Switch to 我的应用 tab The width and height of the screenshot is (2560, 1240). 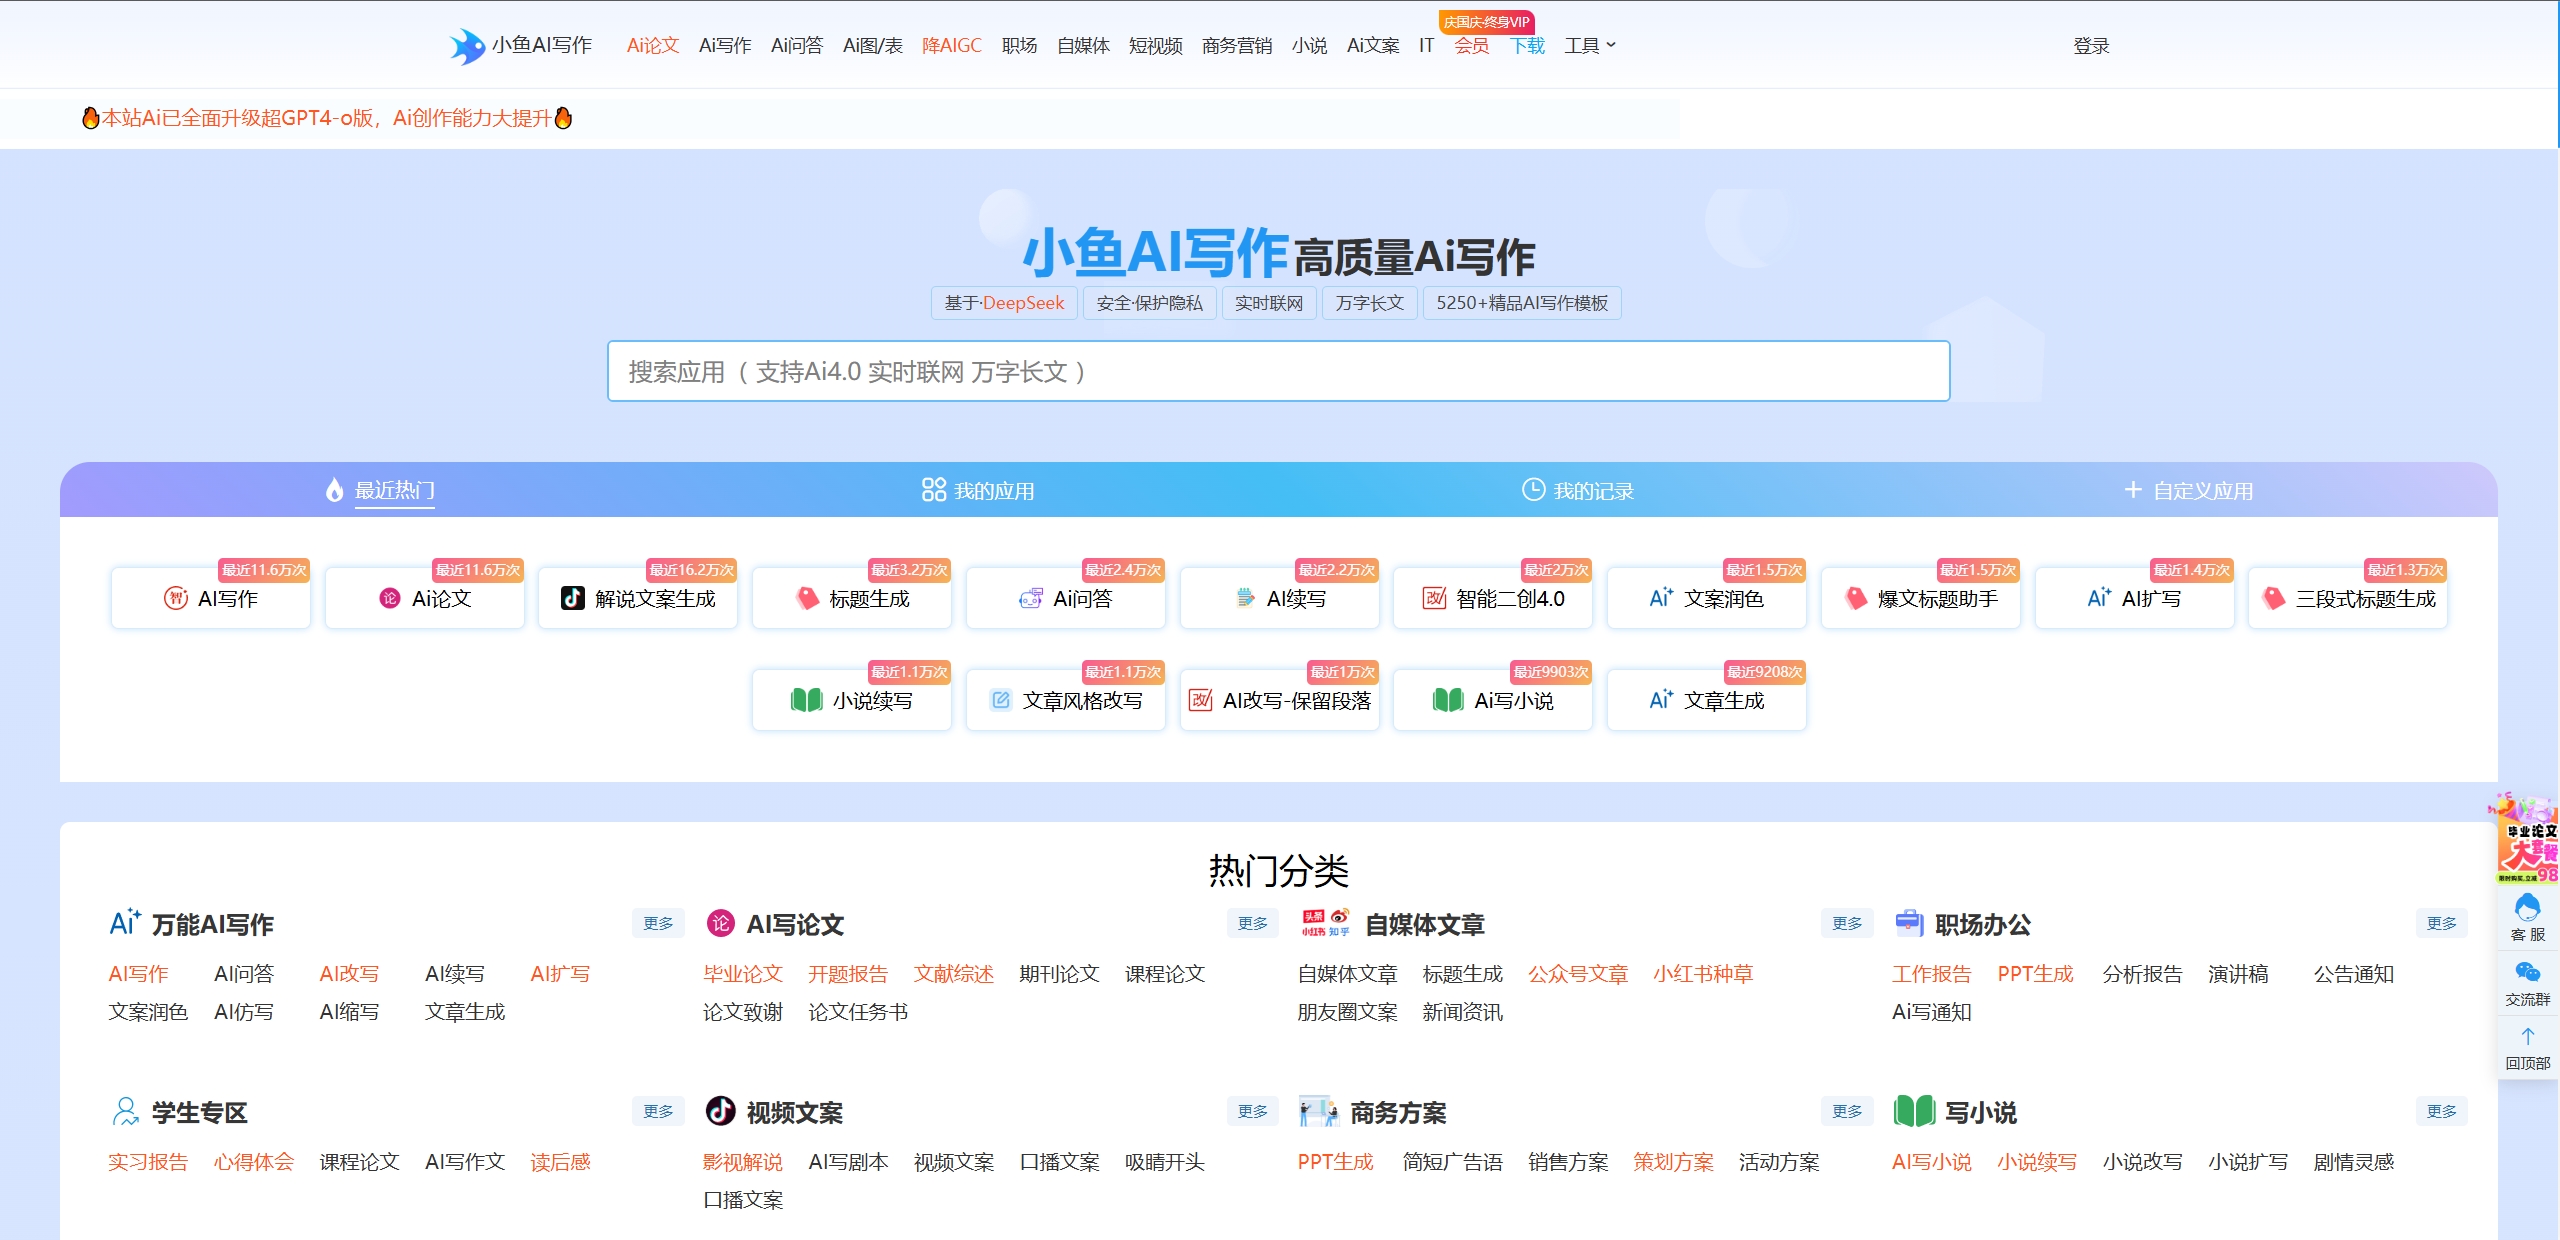tap(978, 490)
